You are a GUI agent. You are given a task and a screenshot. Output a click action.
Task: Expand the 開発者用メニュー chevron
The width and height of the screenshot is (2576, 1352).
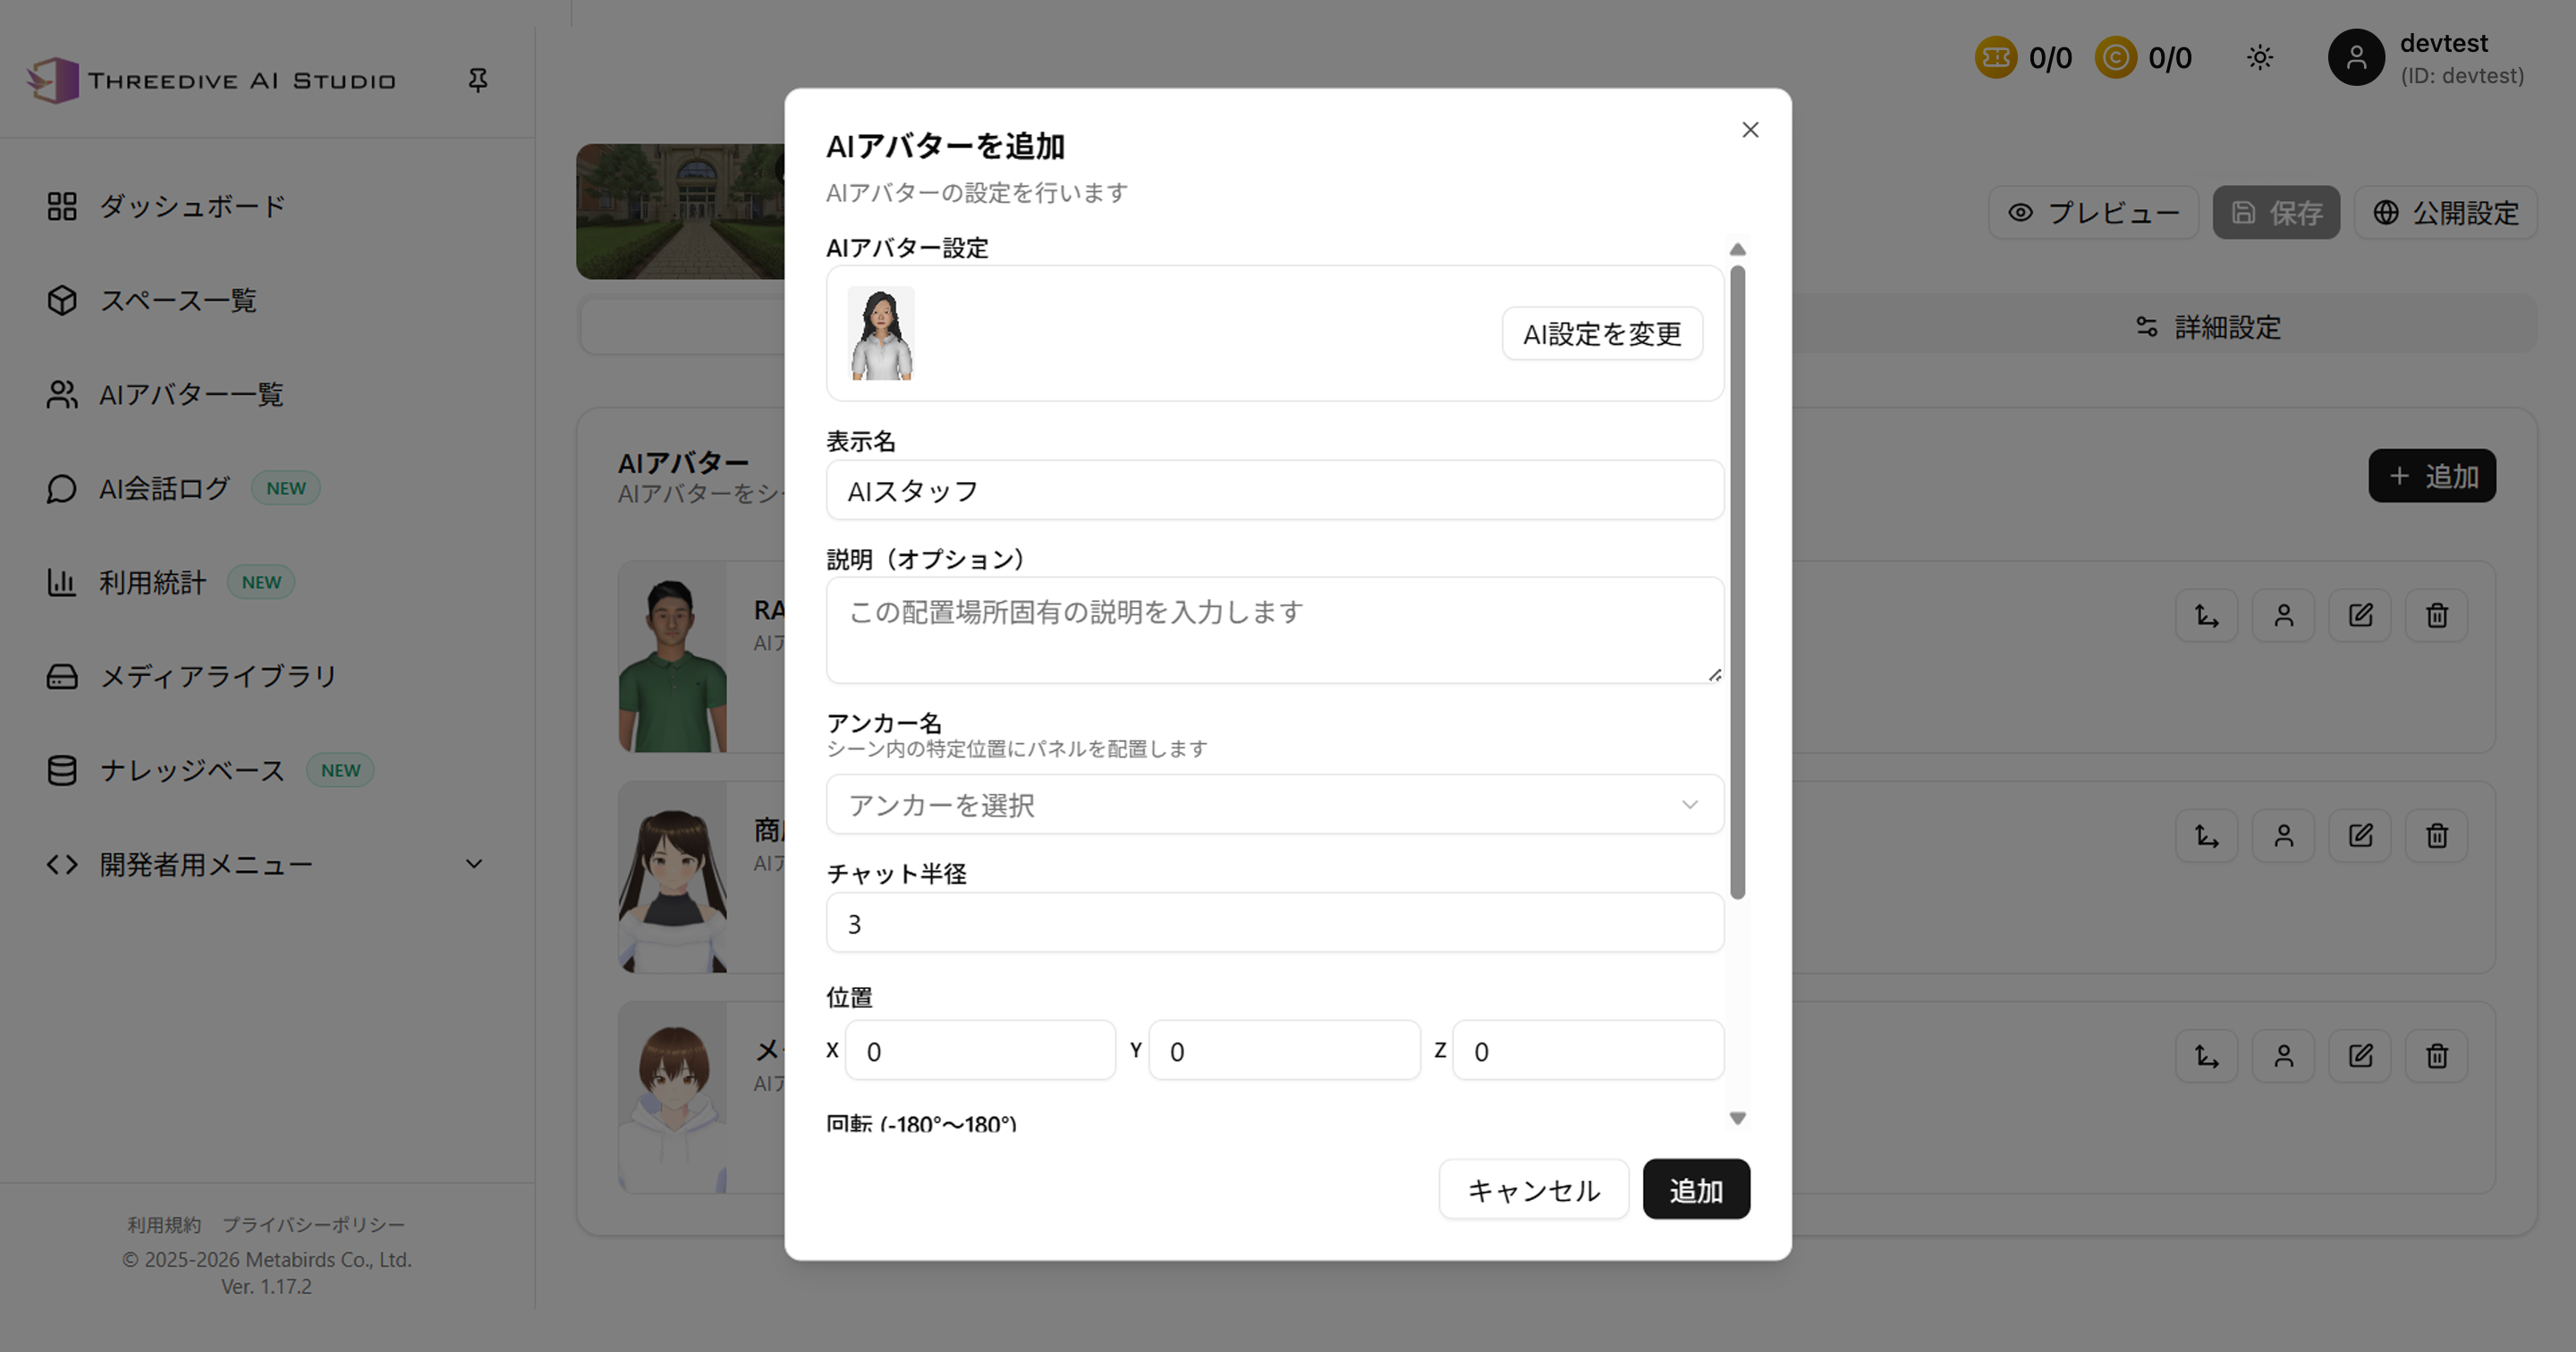tap(474, 864)
